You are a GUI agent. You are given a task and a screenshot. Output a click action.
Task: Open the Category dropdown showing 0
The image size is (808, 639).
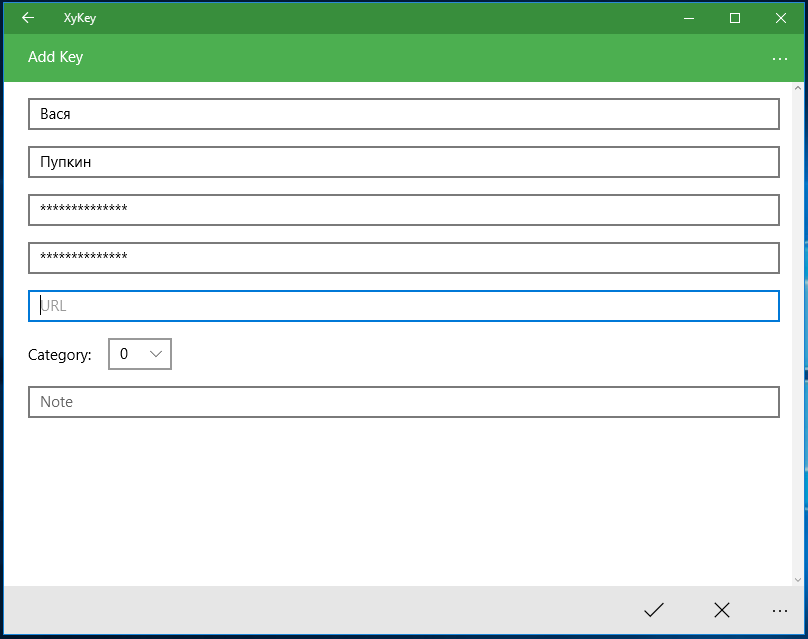(x=140, y=354)
